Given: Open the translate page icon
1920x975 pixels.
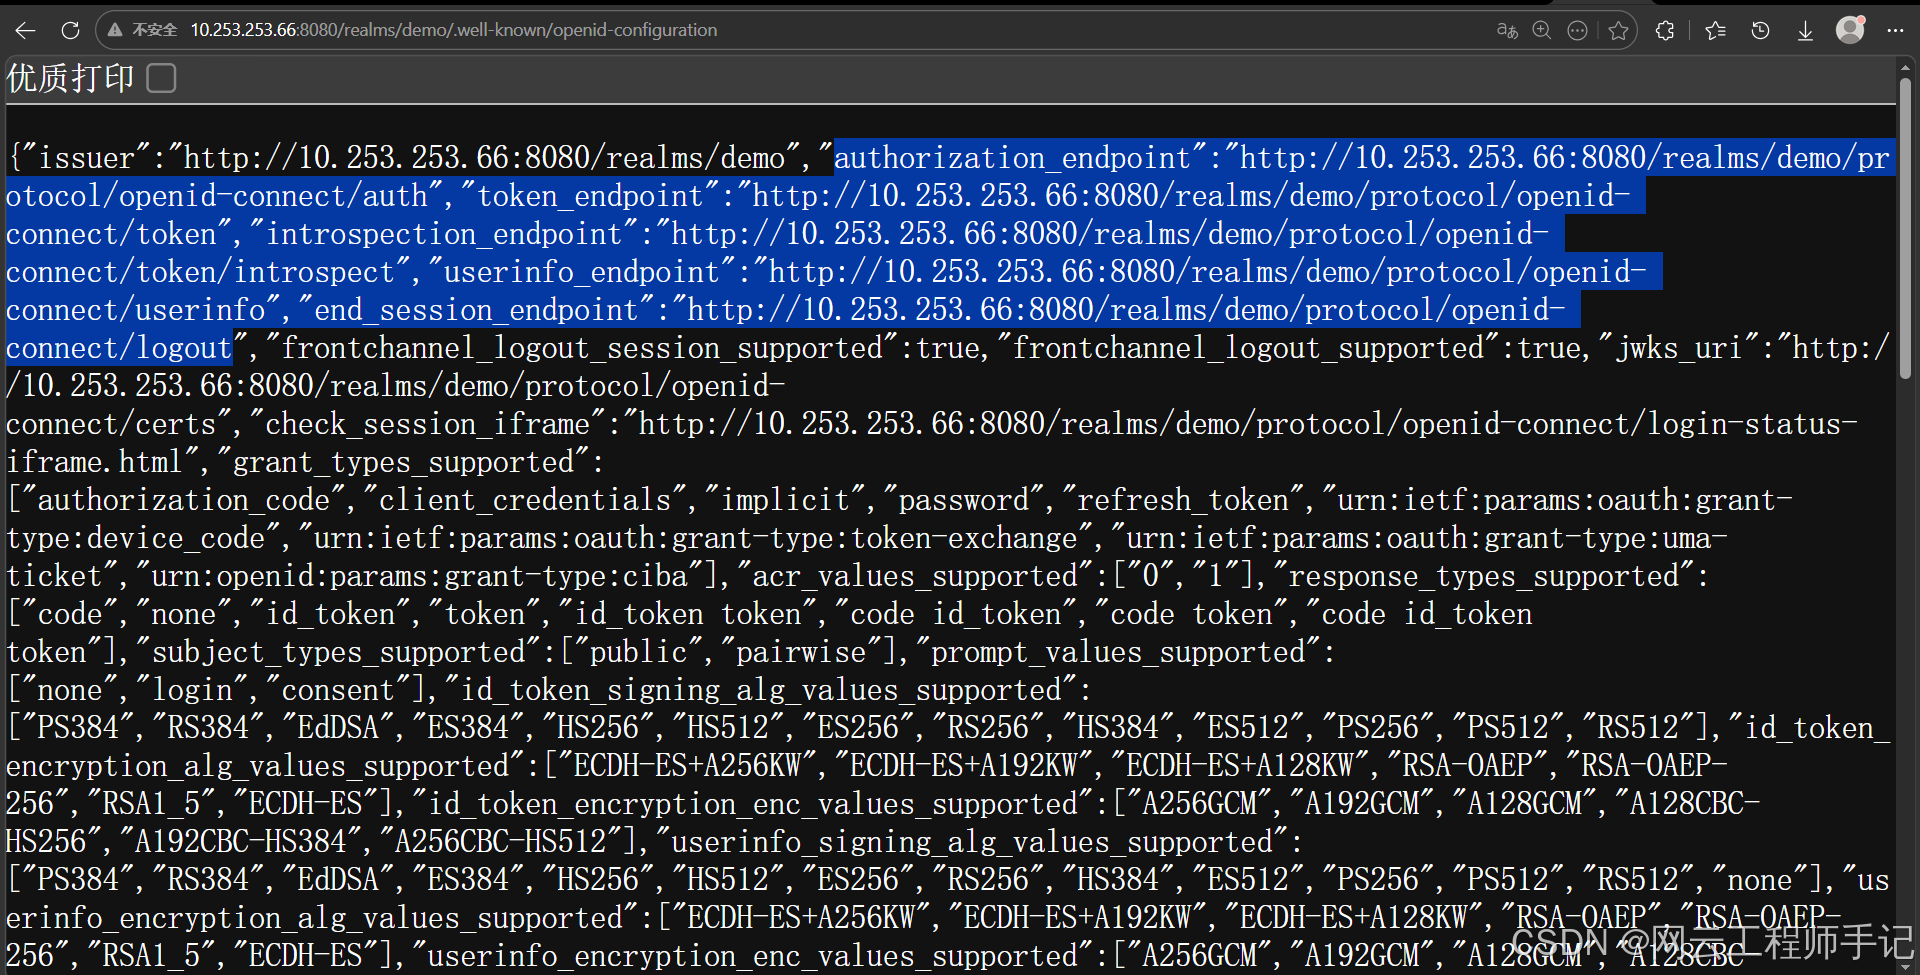Looking at the screenshot, I should (x=1507, y=30).
